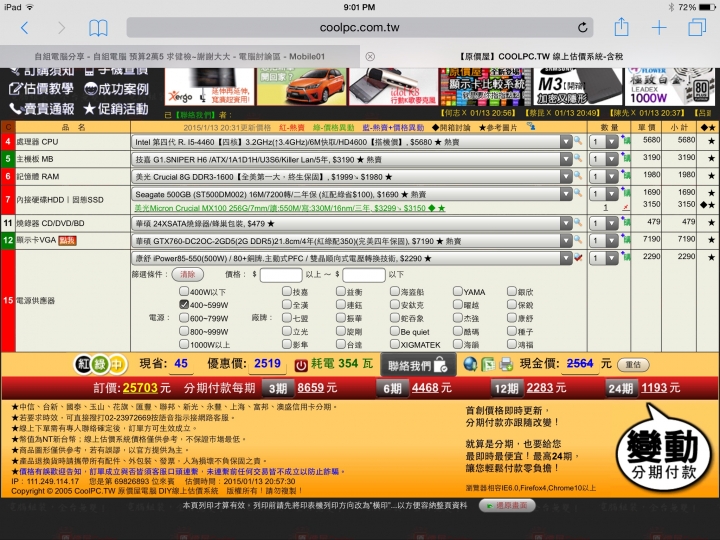Viewport: 720px width, 540px height.
Task: Open the CPU row quantity selector
Action: (x=605, y=142)
